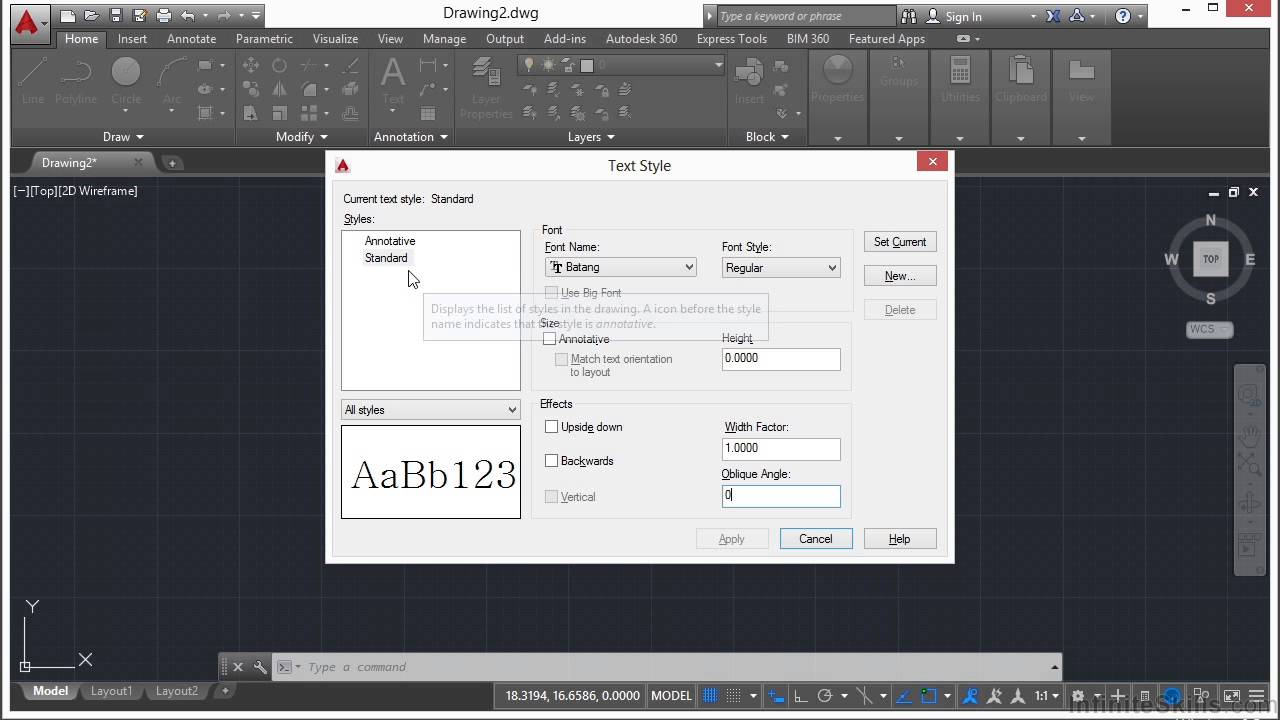1280x720 pixels.
Task: Open the WCS coordinate system dropdown
Action: pos(1210,329)
